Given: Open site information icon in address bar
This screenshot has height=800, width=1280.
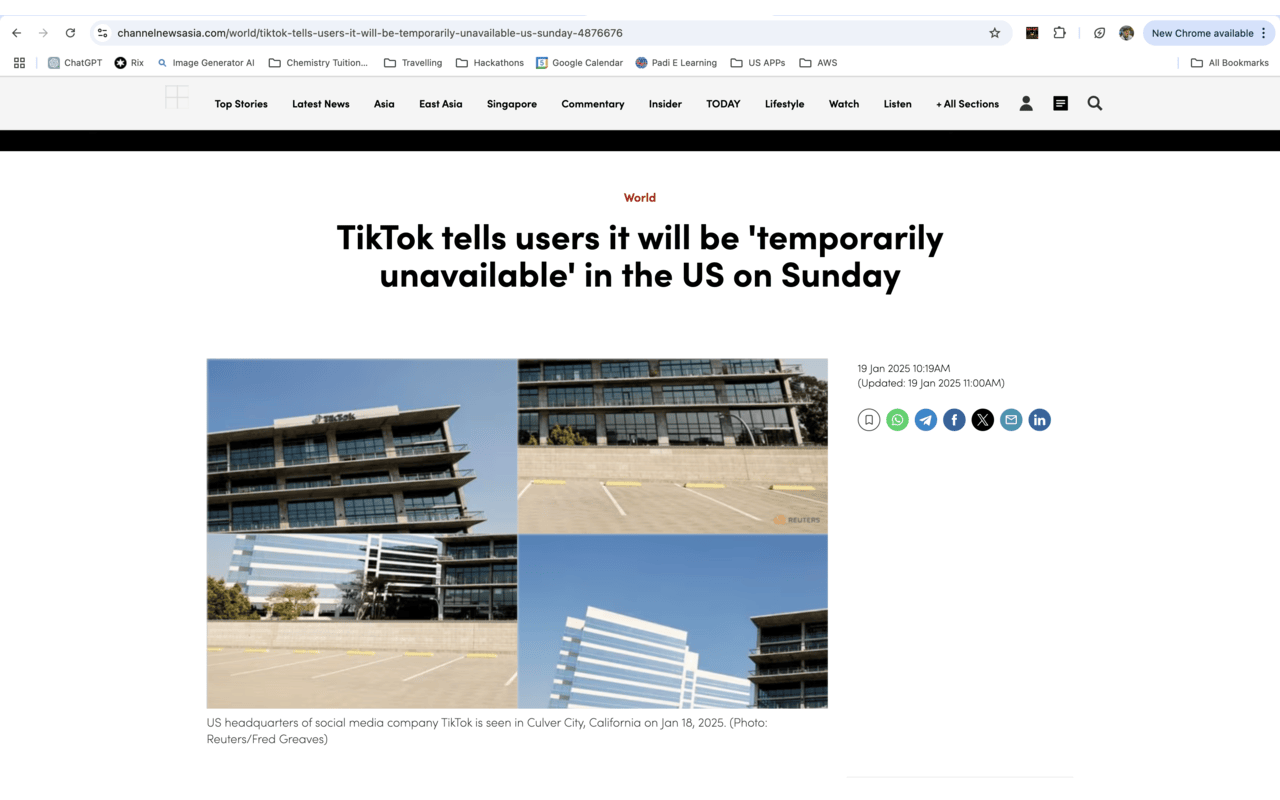Looking at the screenshot, I should [102, 33].
